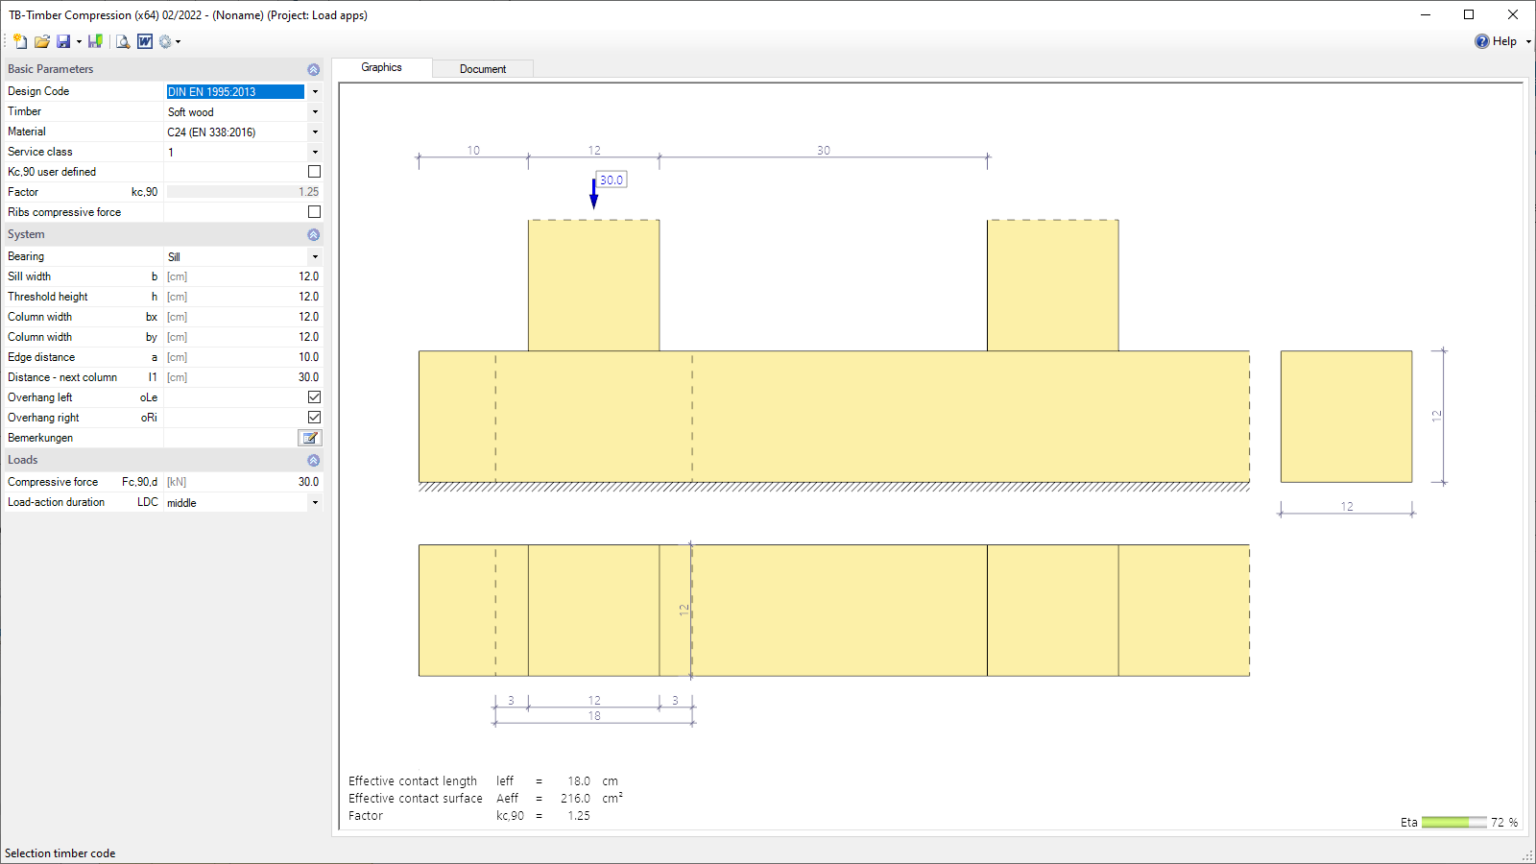Open the print preview
This screenshot has height=864, width=1536.
click(x=122, y=41)
